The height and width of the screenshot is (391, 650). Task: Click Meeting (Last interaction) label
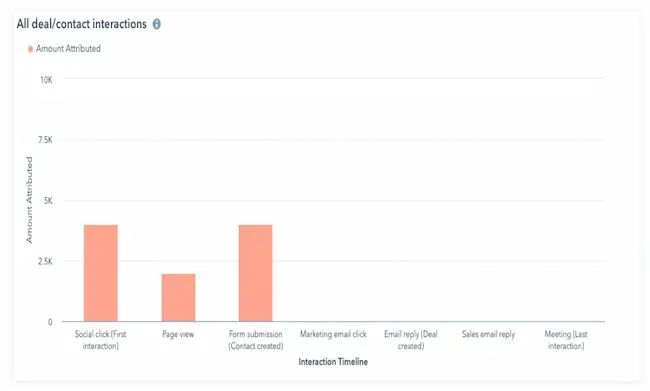tap(566, 340)
